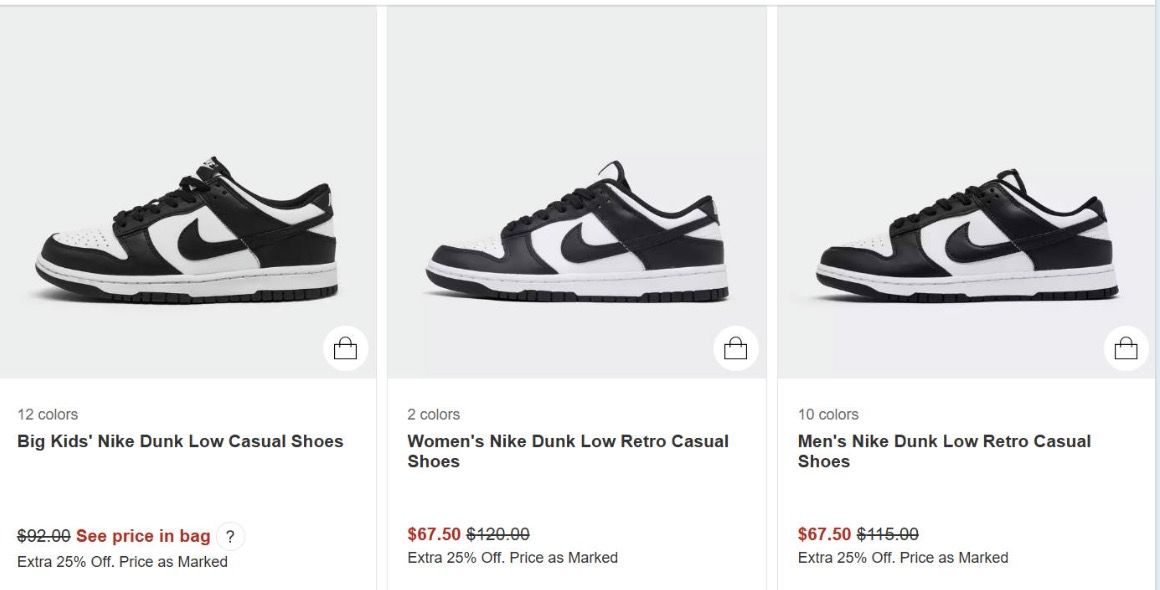This screenshot has width=1160, height=590.
Task: Click 2 colors under the Women's shoe
Action: coord(434,413)
